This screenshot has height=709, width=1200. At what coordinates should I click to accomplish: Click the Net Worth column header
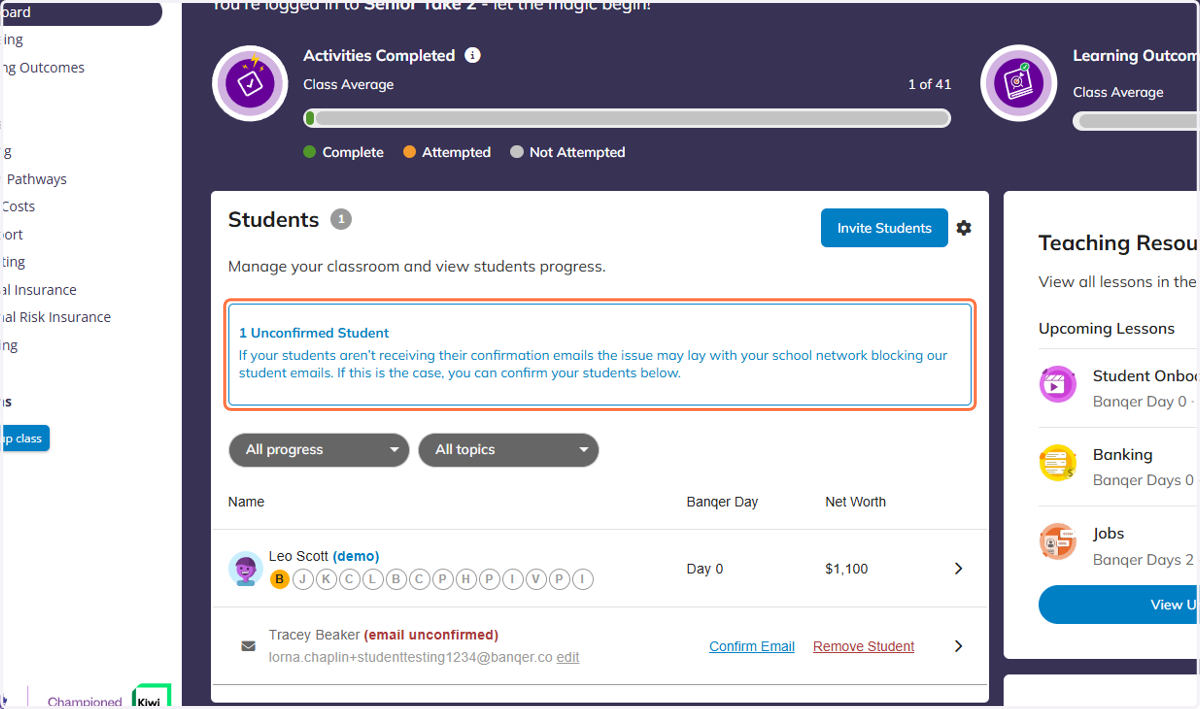(855, 502)
